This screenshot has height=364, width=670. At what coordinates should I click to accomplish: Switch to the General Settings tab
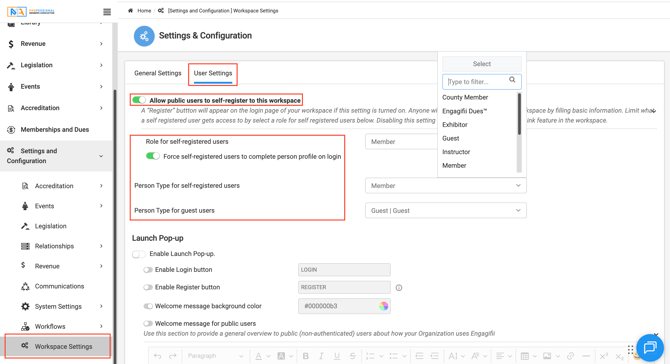(158, 73)
